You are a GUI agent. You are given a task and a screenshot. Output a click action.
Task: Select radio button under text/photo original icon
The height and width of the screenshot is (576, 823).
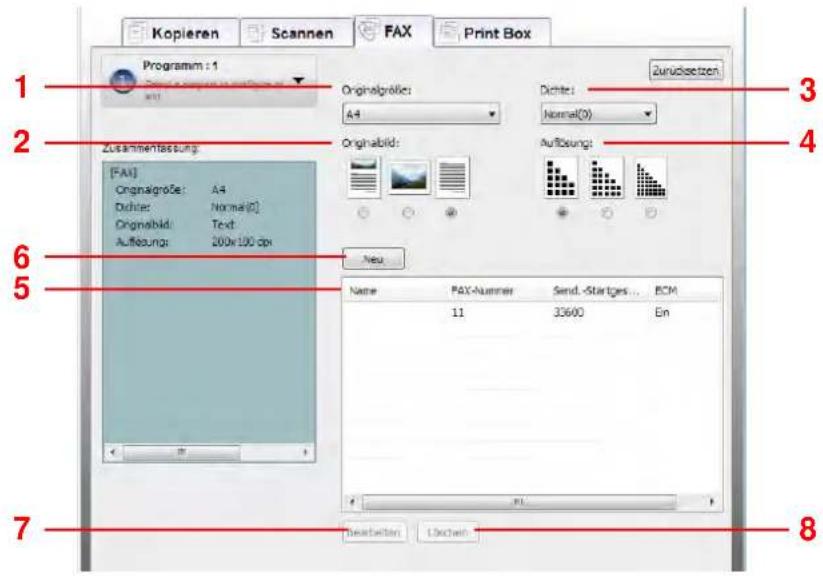point(363,213)
